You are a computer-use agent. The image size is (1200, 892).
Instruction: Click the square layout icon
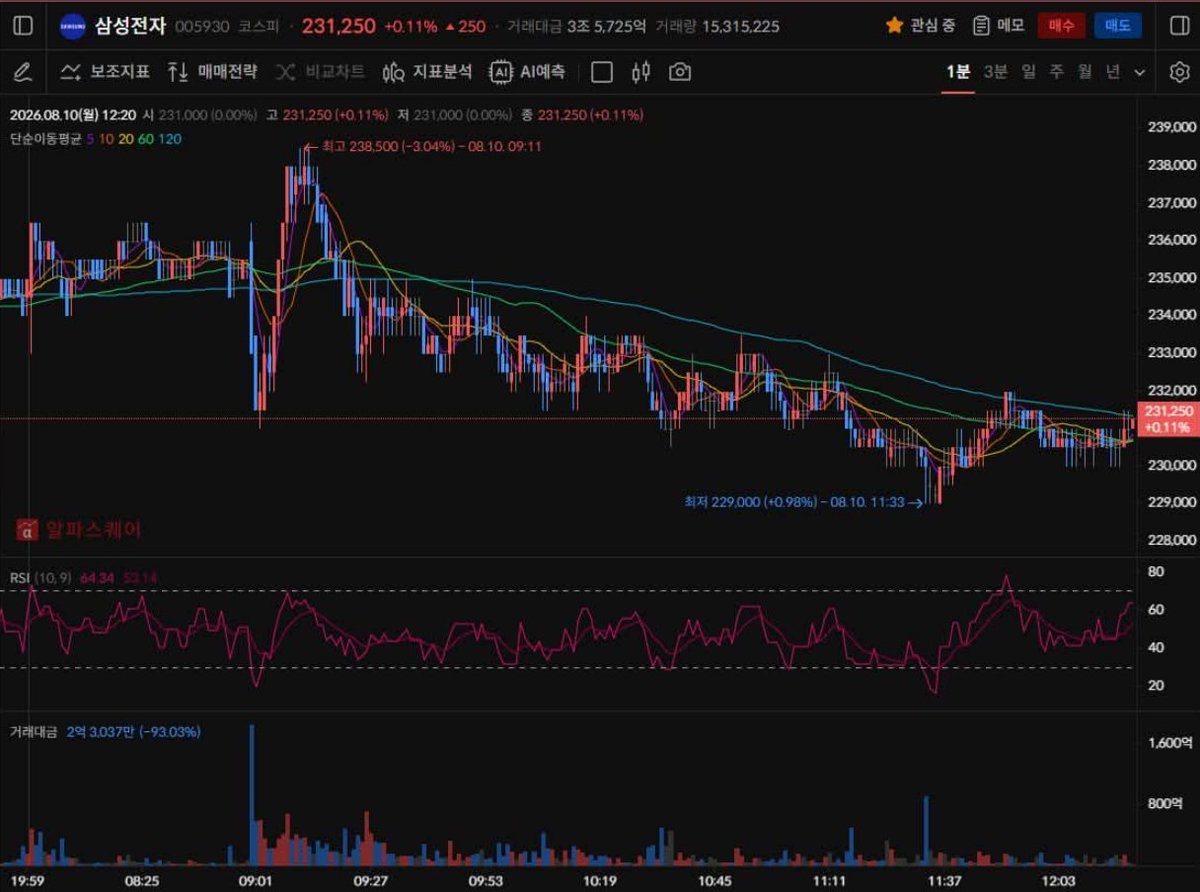(x=601, y=72)
